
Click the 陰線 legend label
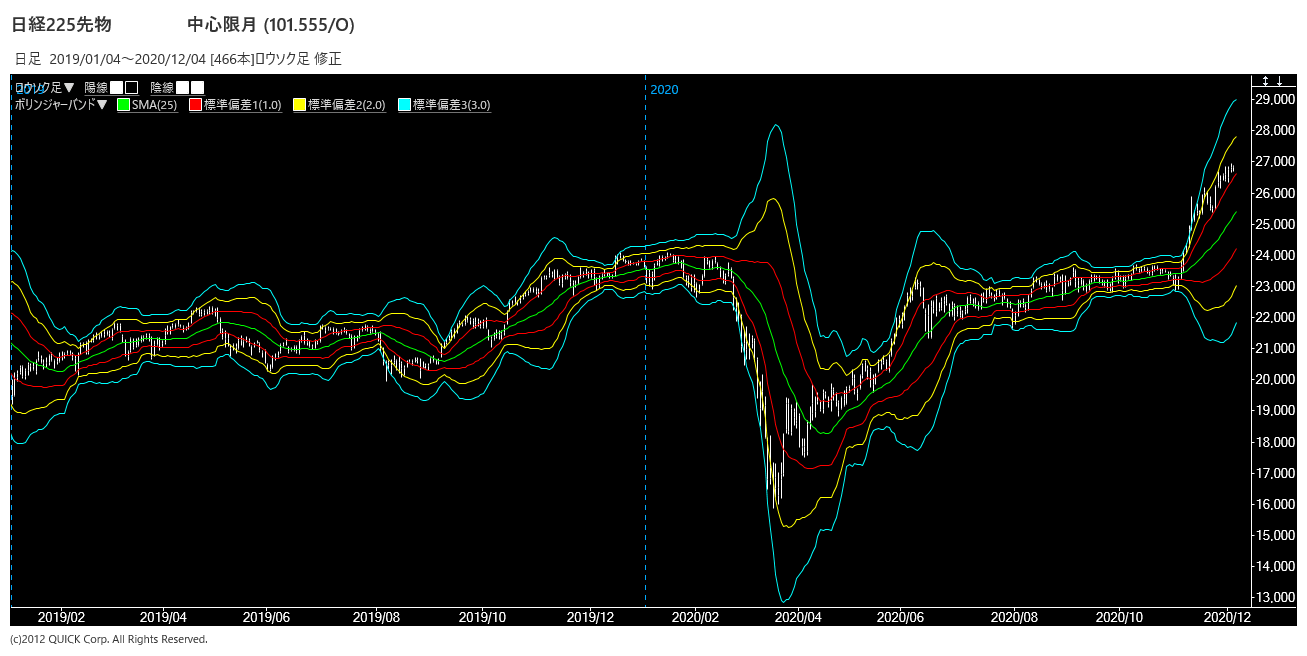[x=162, y=88]
